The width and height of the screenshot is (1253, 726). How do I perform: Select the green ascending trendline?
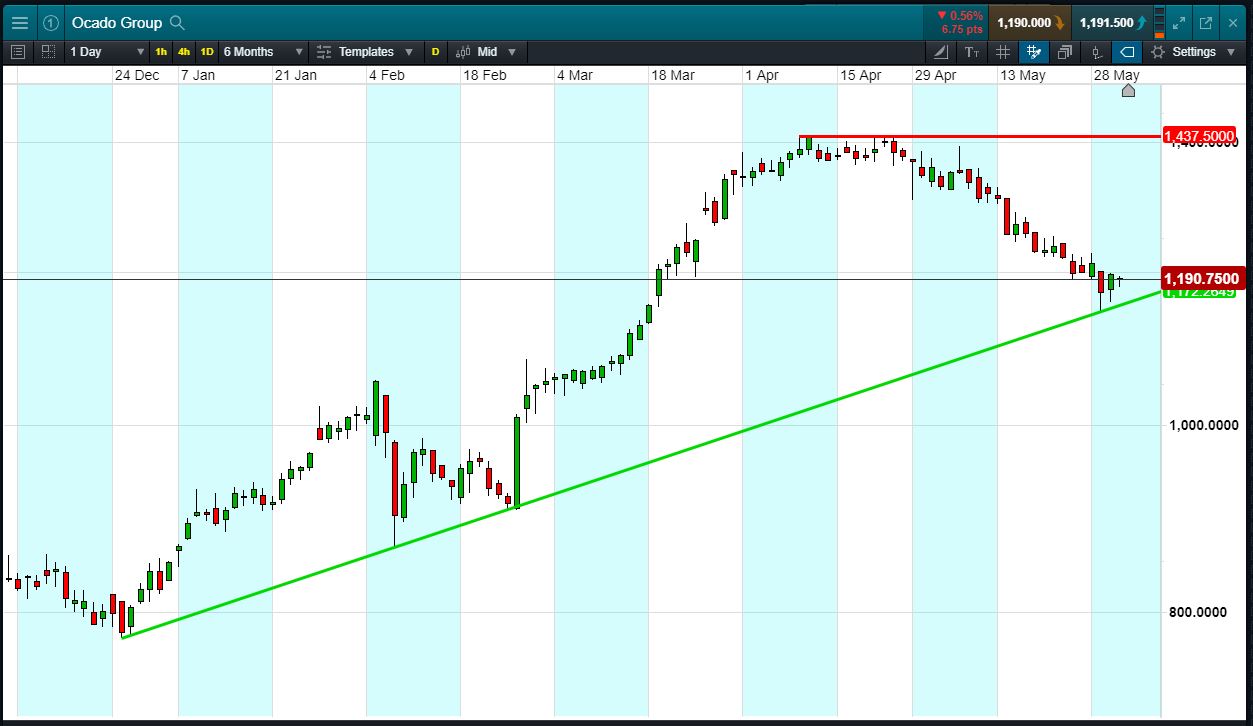point(640,465)
